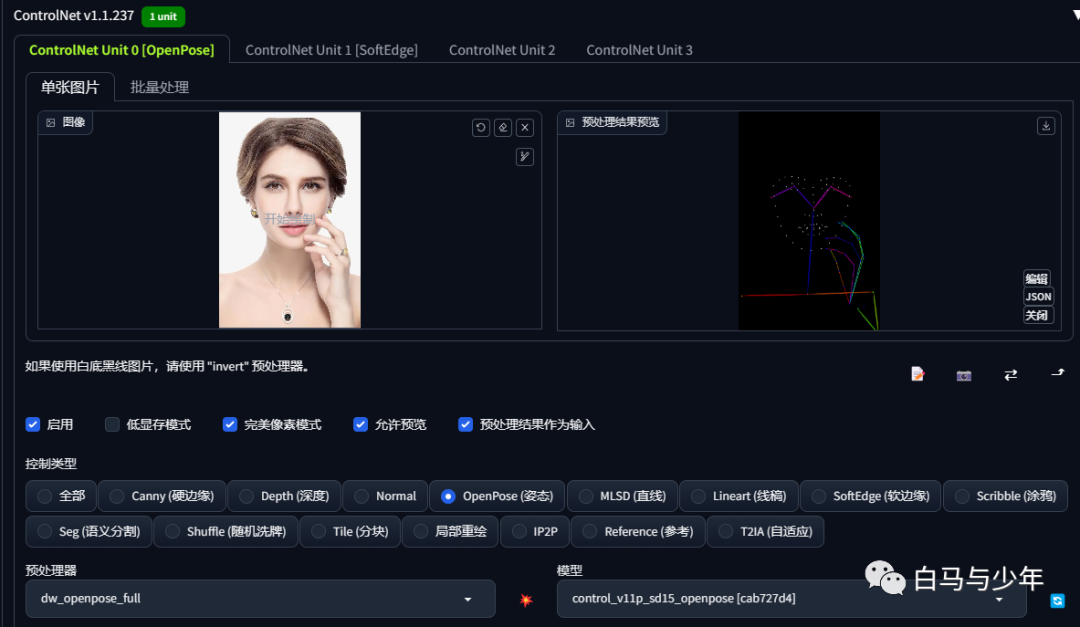The height and width of the screenshot is (627, 1080).
Task: Collapse the ControlNet panel triangle
Action: coord(1076,14)
